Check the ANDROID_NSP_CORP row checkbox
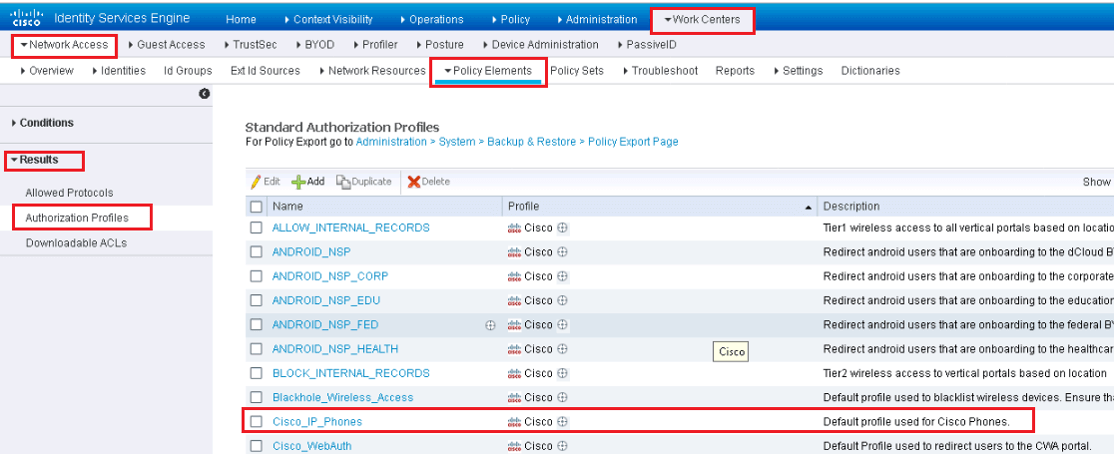The image size is (1114, 454). (256, 276)
